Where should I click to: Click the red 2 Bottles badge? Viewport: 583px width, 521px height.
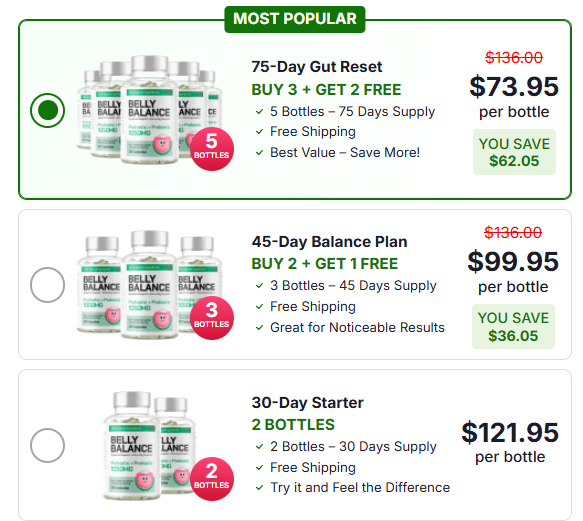pyautogui.click(x=212, y=479)
